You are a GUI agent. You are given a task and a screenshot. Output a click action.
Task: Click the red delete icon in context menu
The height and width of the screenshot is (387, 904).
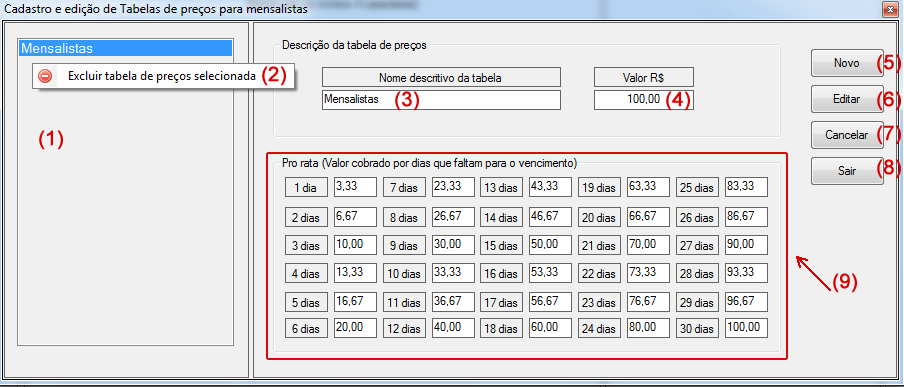click(x=45, y=76)
